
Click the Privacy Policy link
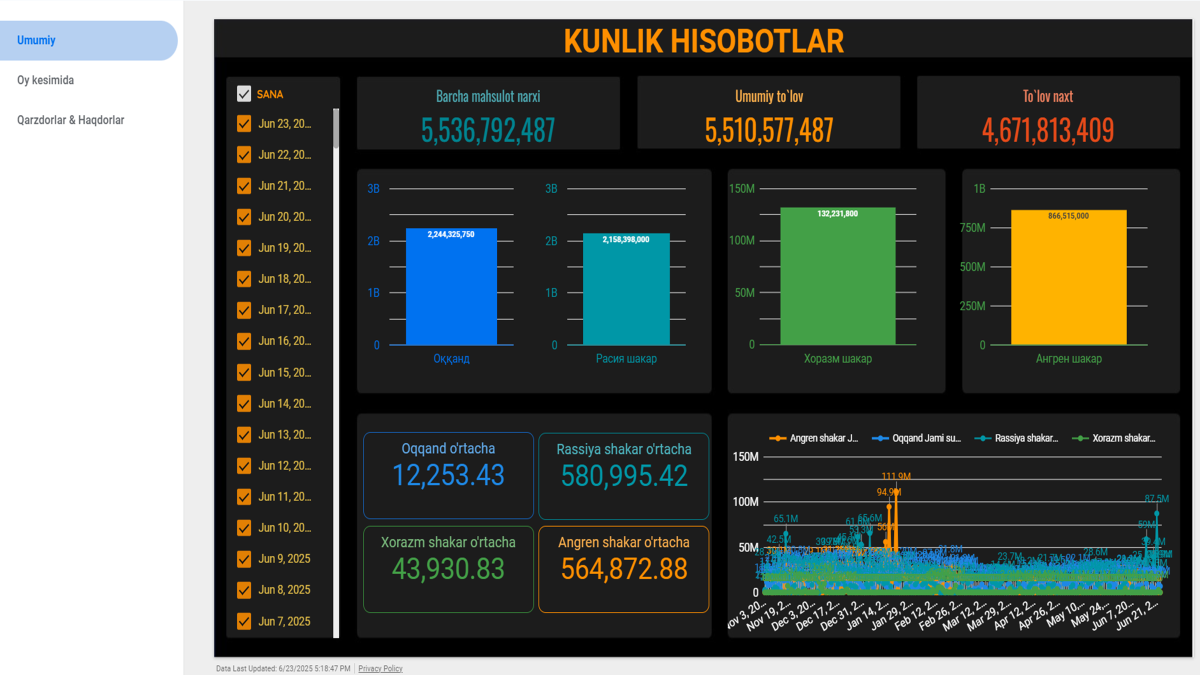(380, 668)
